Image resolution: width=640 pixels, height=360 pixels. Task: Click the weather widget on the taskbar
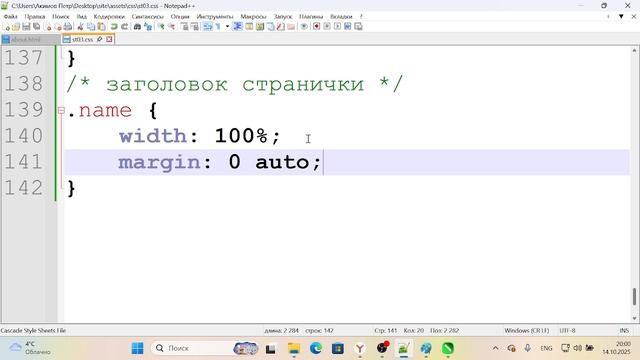(29, 348)
